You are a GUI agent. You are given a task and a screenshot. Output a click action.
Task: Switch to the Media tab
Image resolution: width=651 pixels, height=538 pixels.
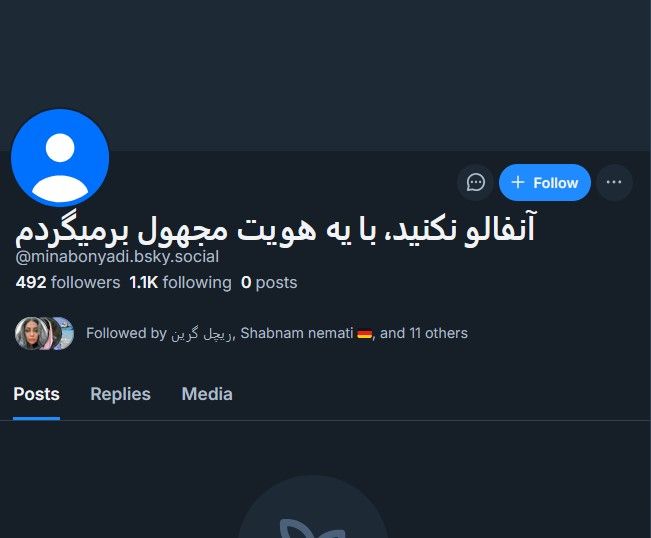(x=207, y=394)
